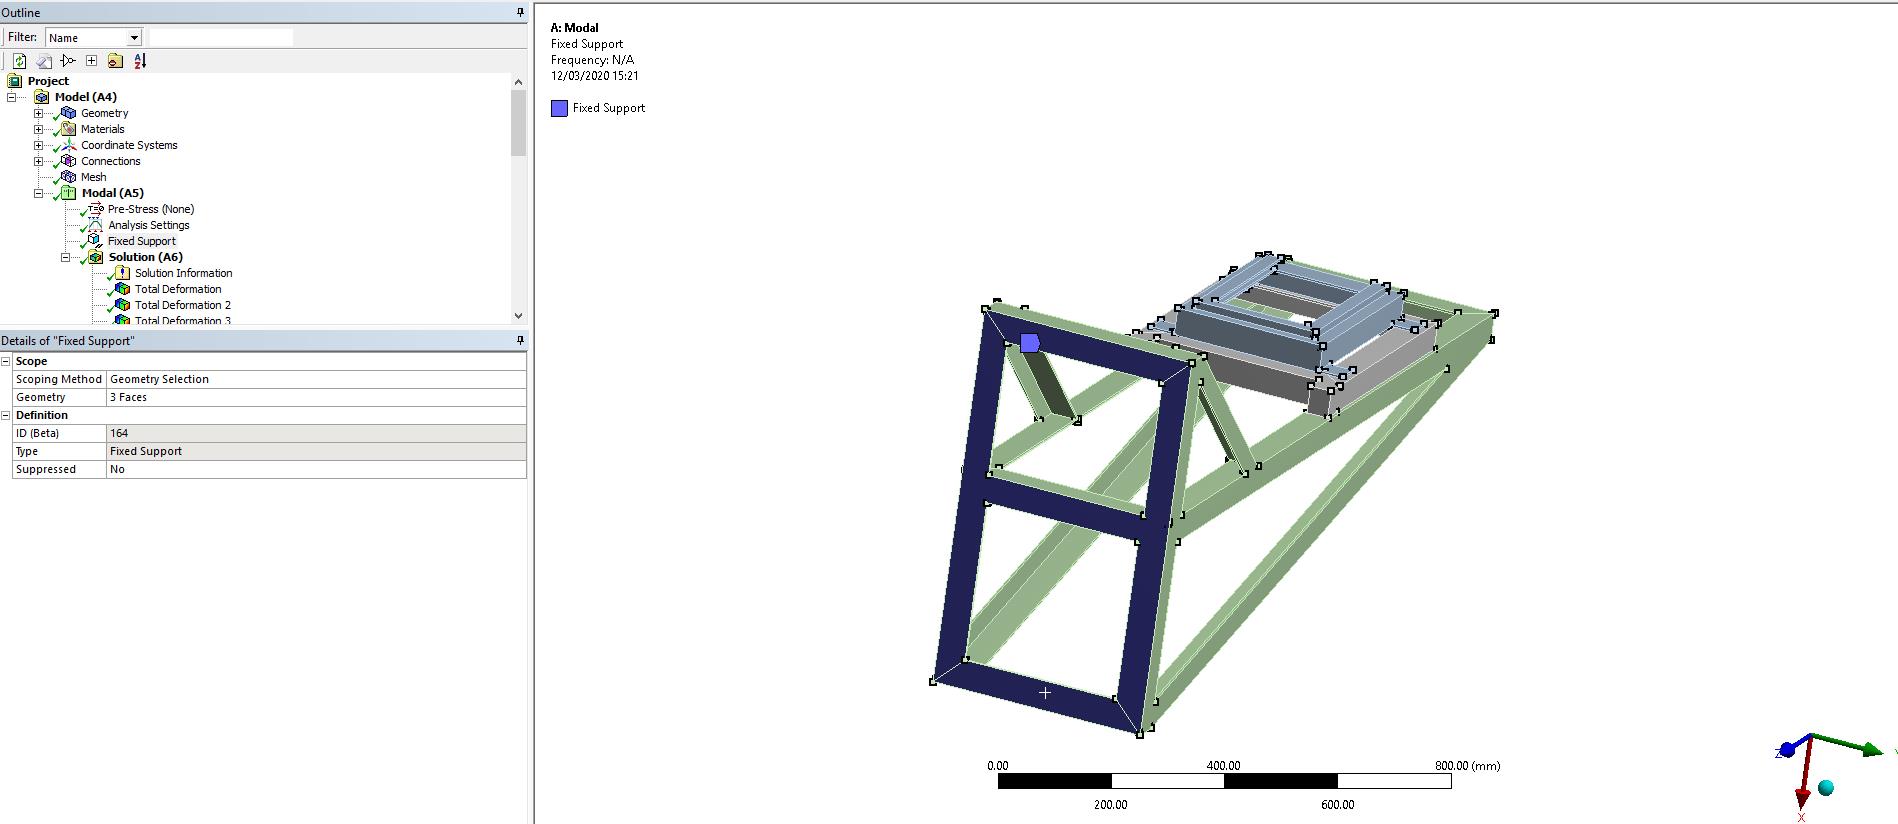Screen dimensions: 1898x824
Task: Click the filter branch arrow icon in Outline toolbar
Action: click(x=68, y=61)
